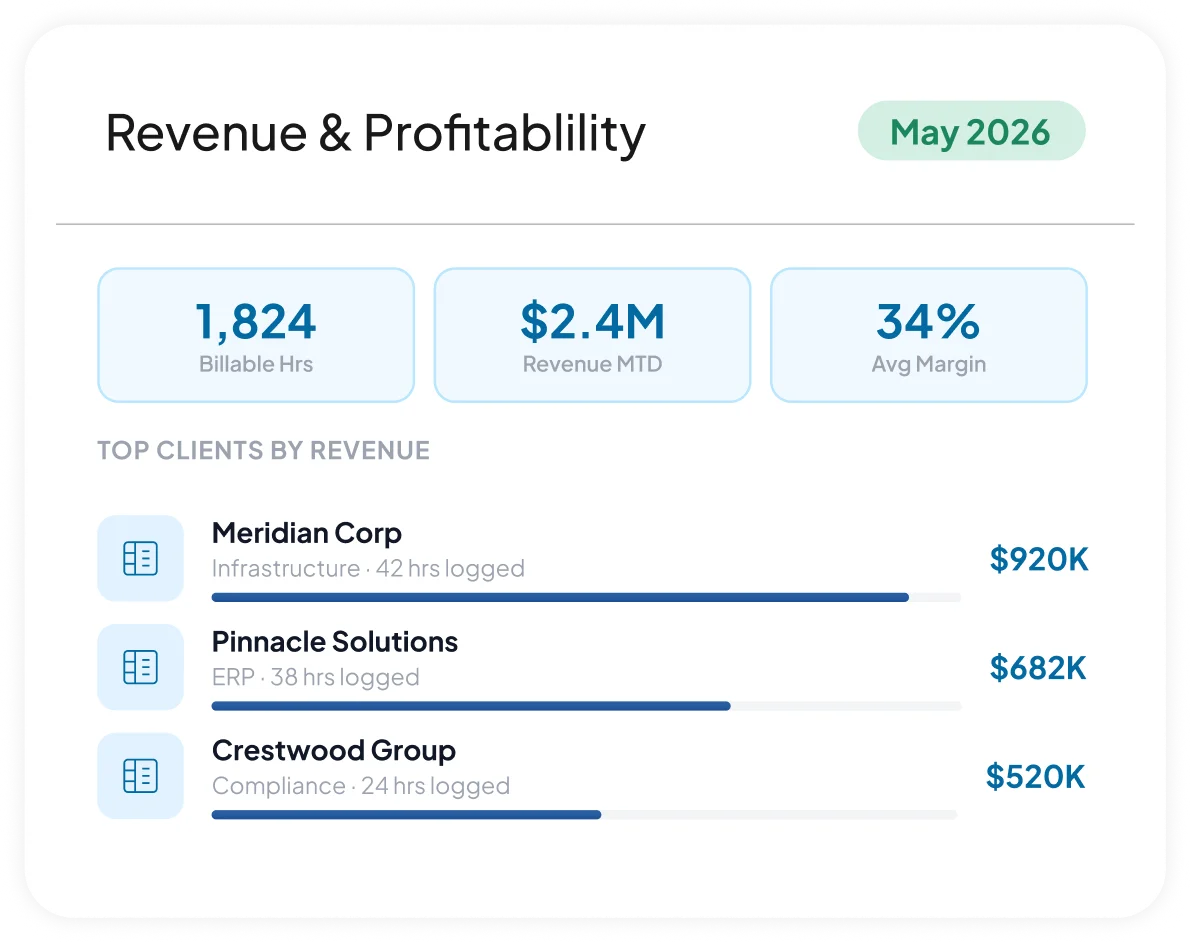Click the Pinnacle Solutions ledger icon
Image resolution: width=1191 pixels, height=943 pixels.
click(x=141, y=667)
